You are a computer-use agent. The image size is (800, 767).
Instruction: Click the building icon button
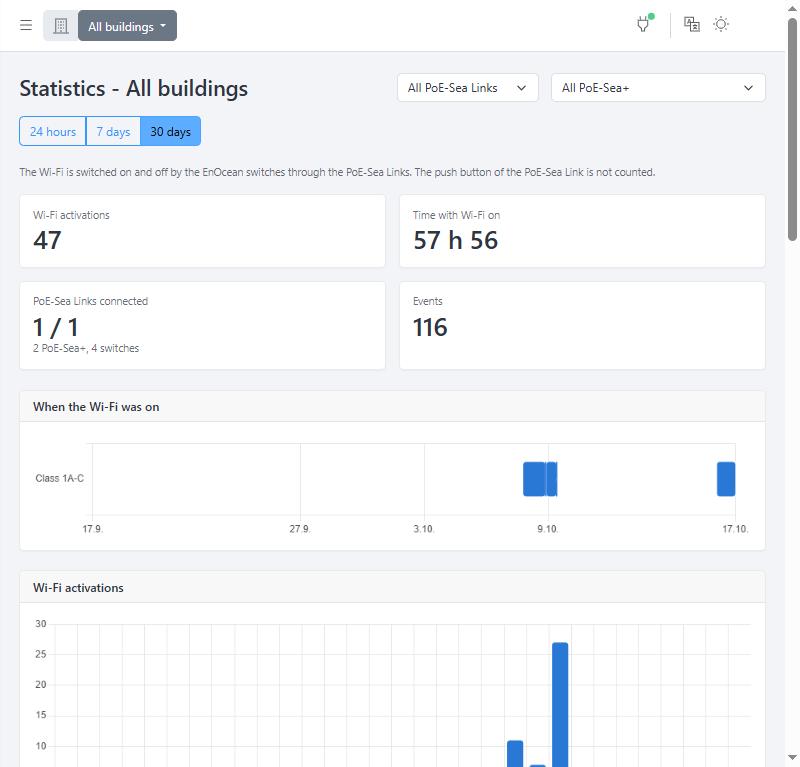61,26
